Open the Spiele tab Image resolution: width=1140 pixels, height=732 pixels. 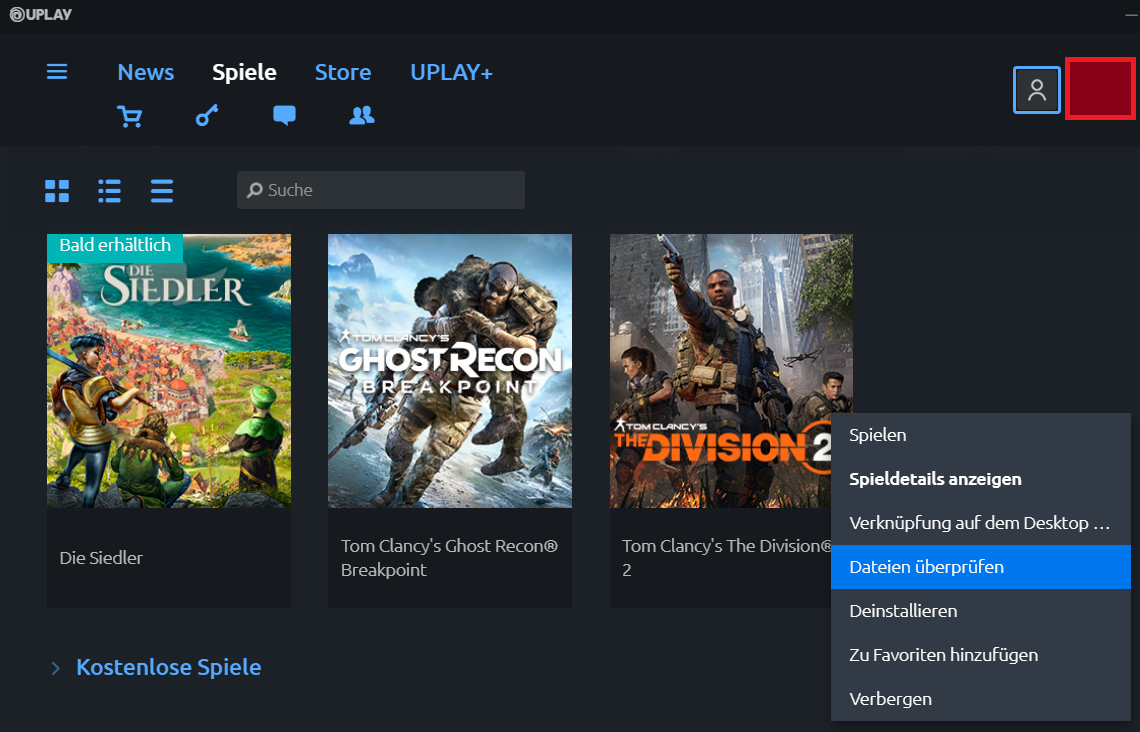[244, 72]
